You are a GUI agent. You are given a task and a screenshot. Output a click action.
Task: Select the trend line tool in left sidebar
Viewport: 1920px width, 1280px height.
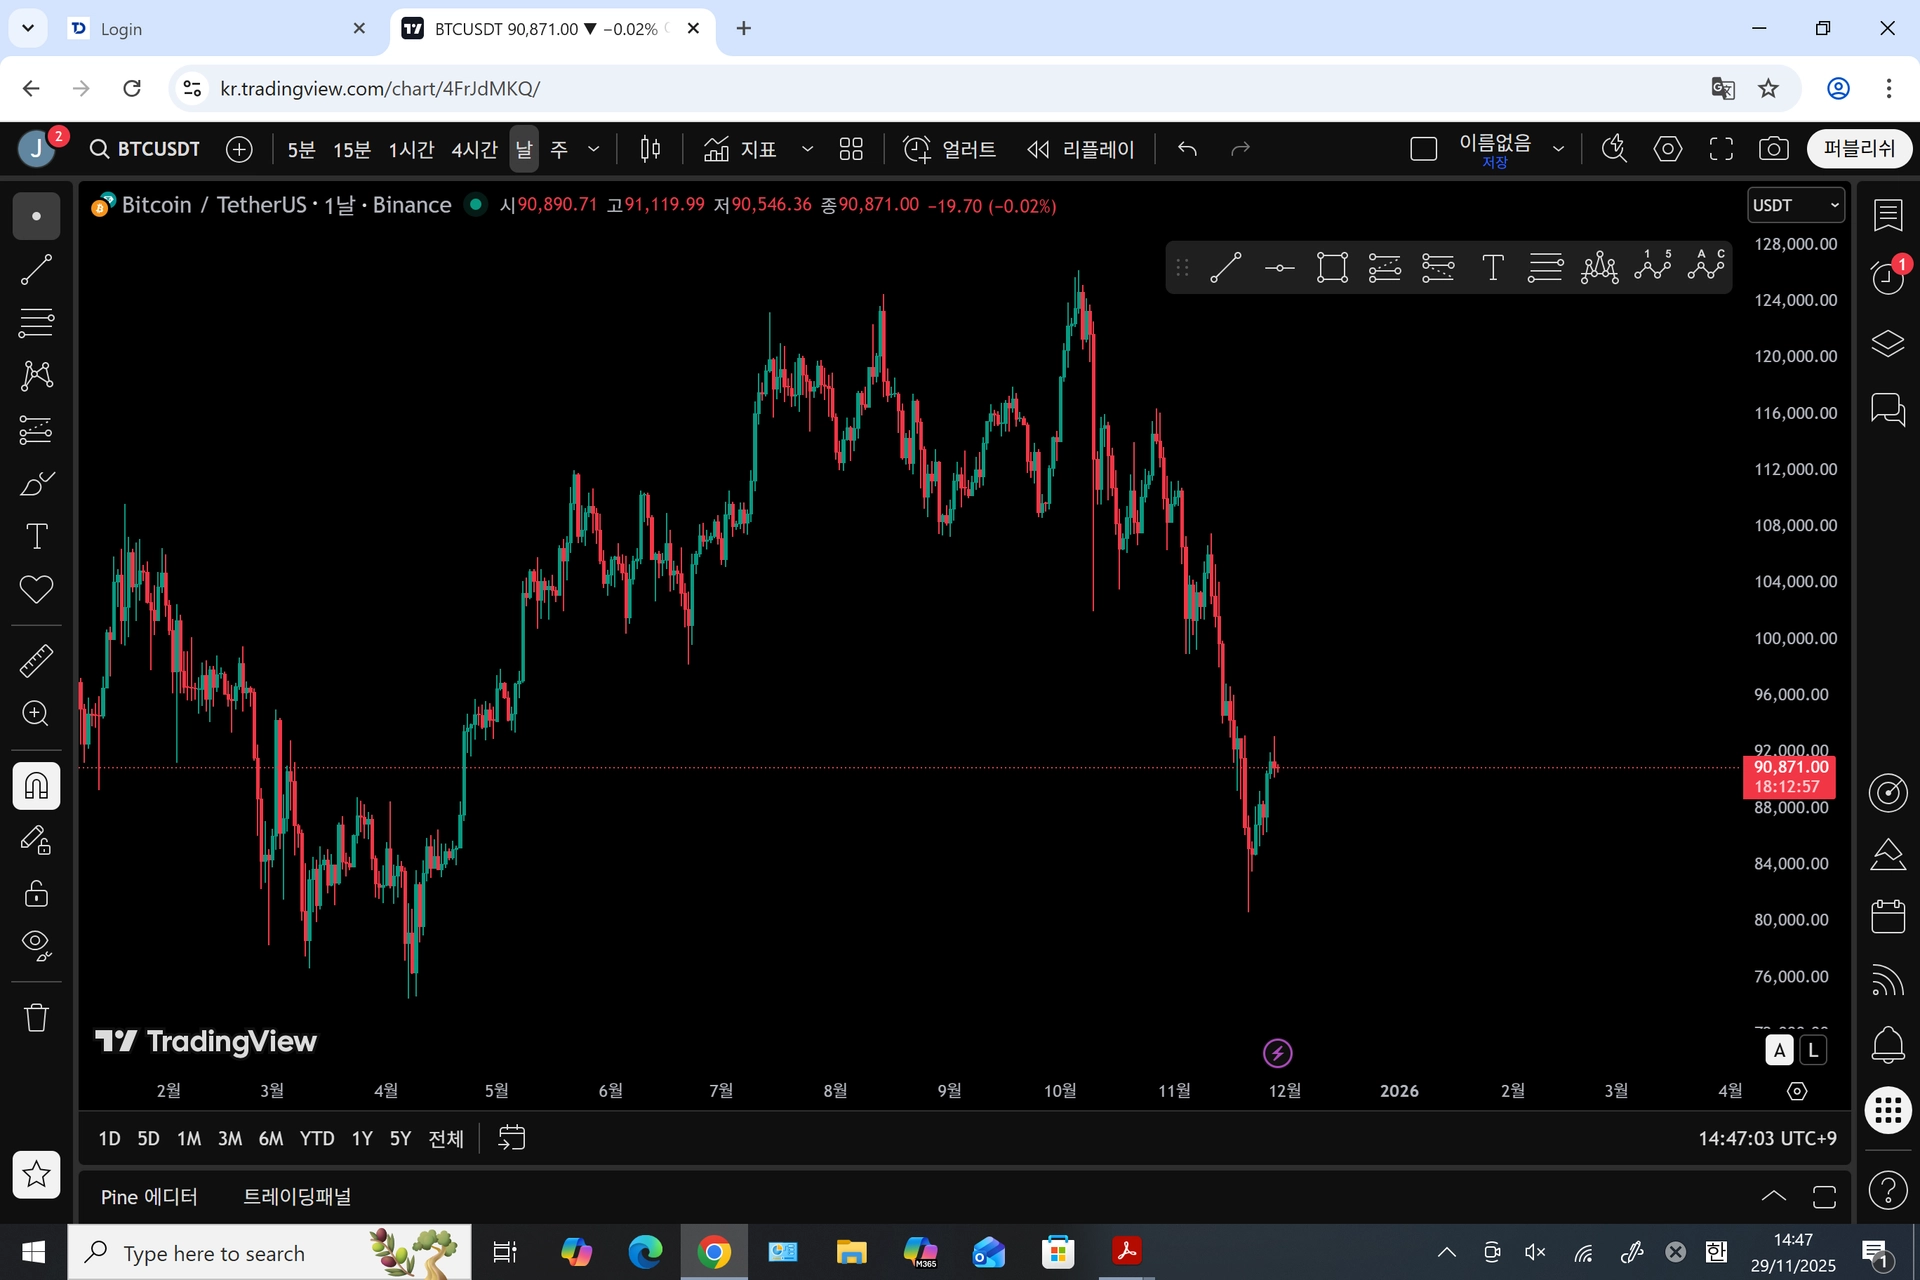36,269
